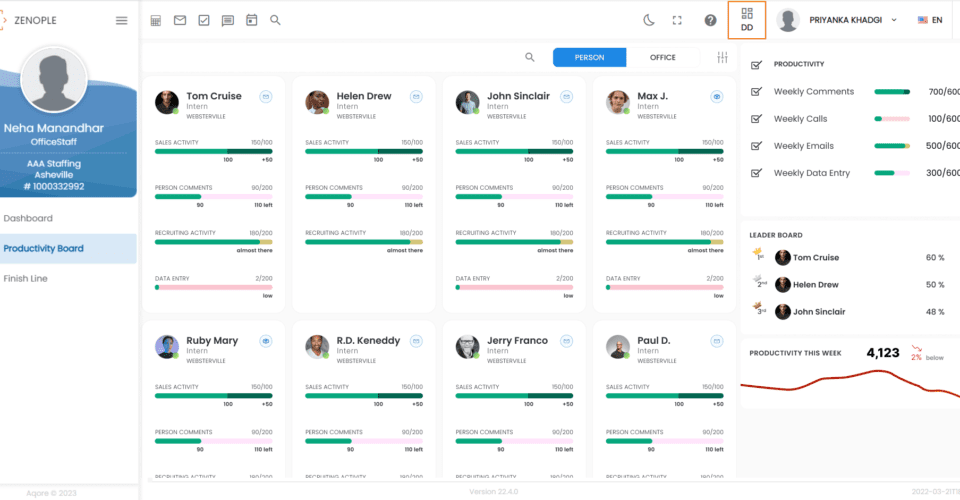Click the 4,123 productivity value
This screenshot has height=500, width=960.
point(883,353)
